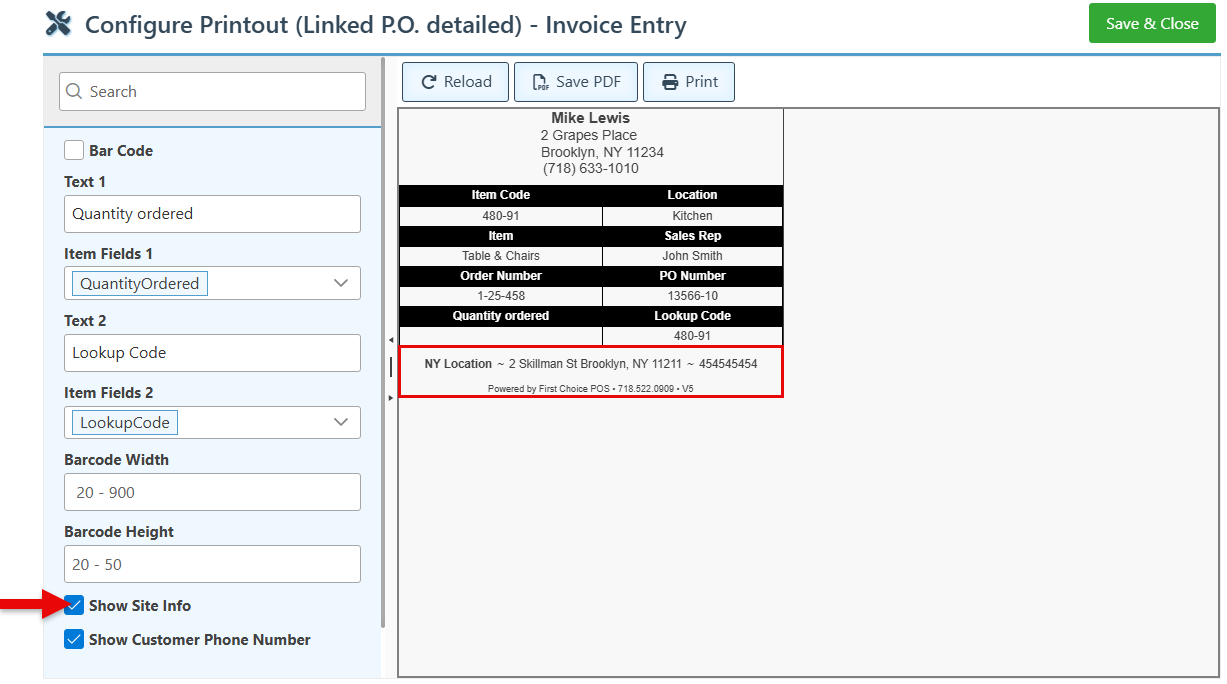Open the Item Fields 2 dropdown arrow
Viewport: 1227px width, 684px height.
pos(341,423)
